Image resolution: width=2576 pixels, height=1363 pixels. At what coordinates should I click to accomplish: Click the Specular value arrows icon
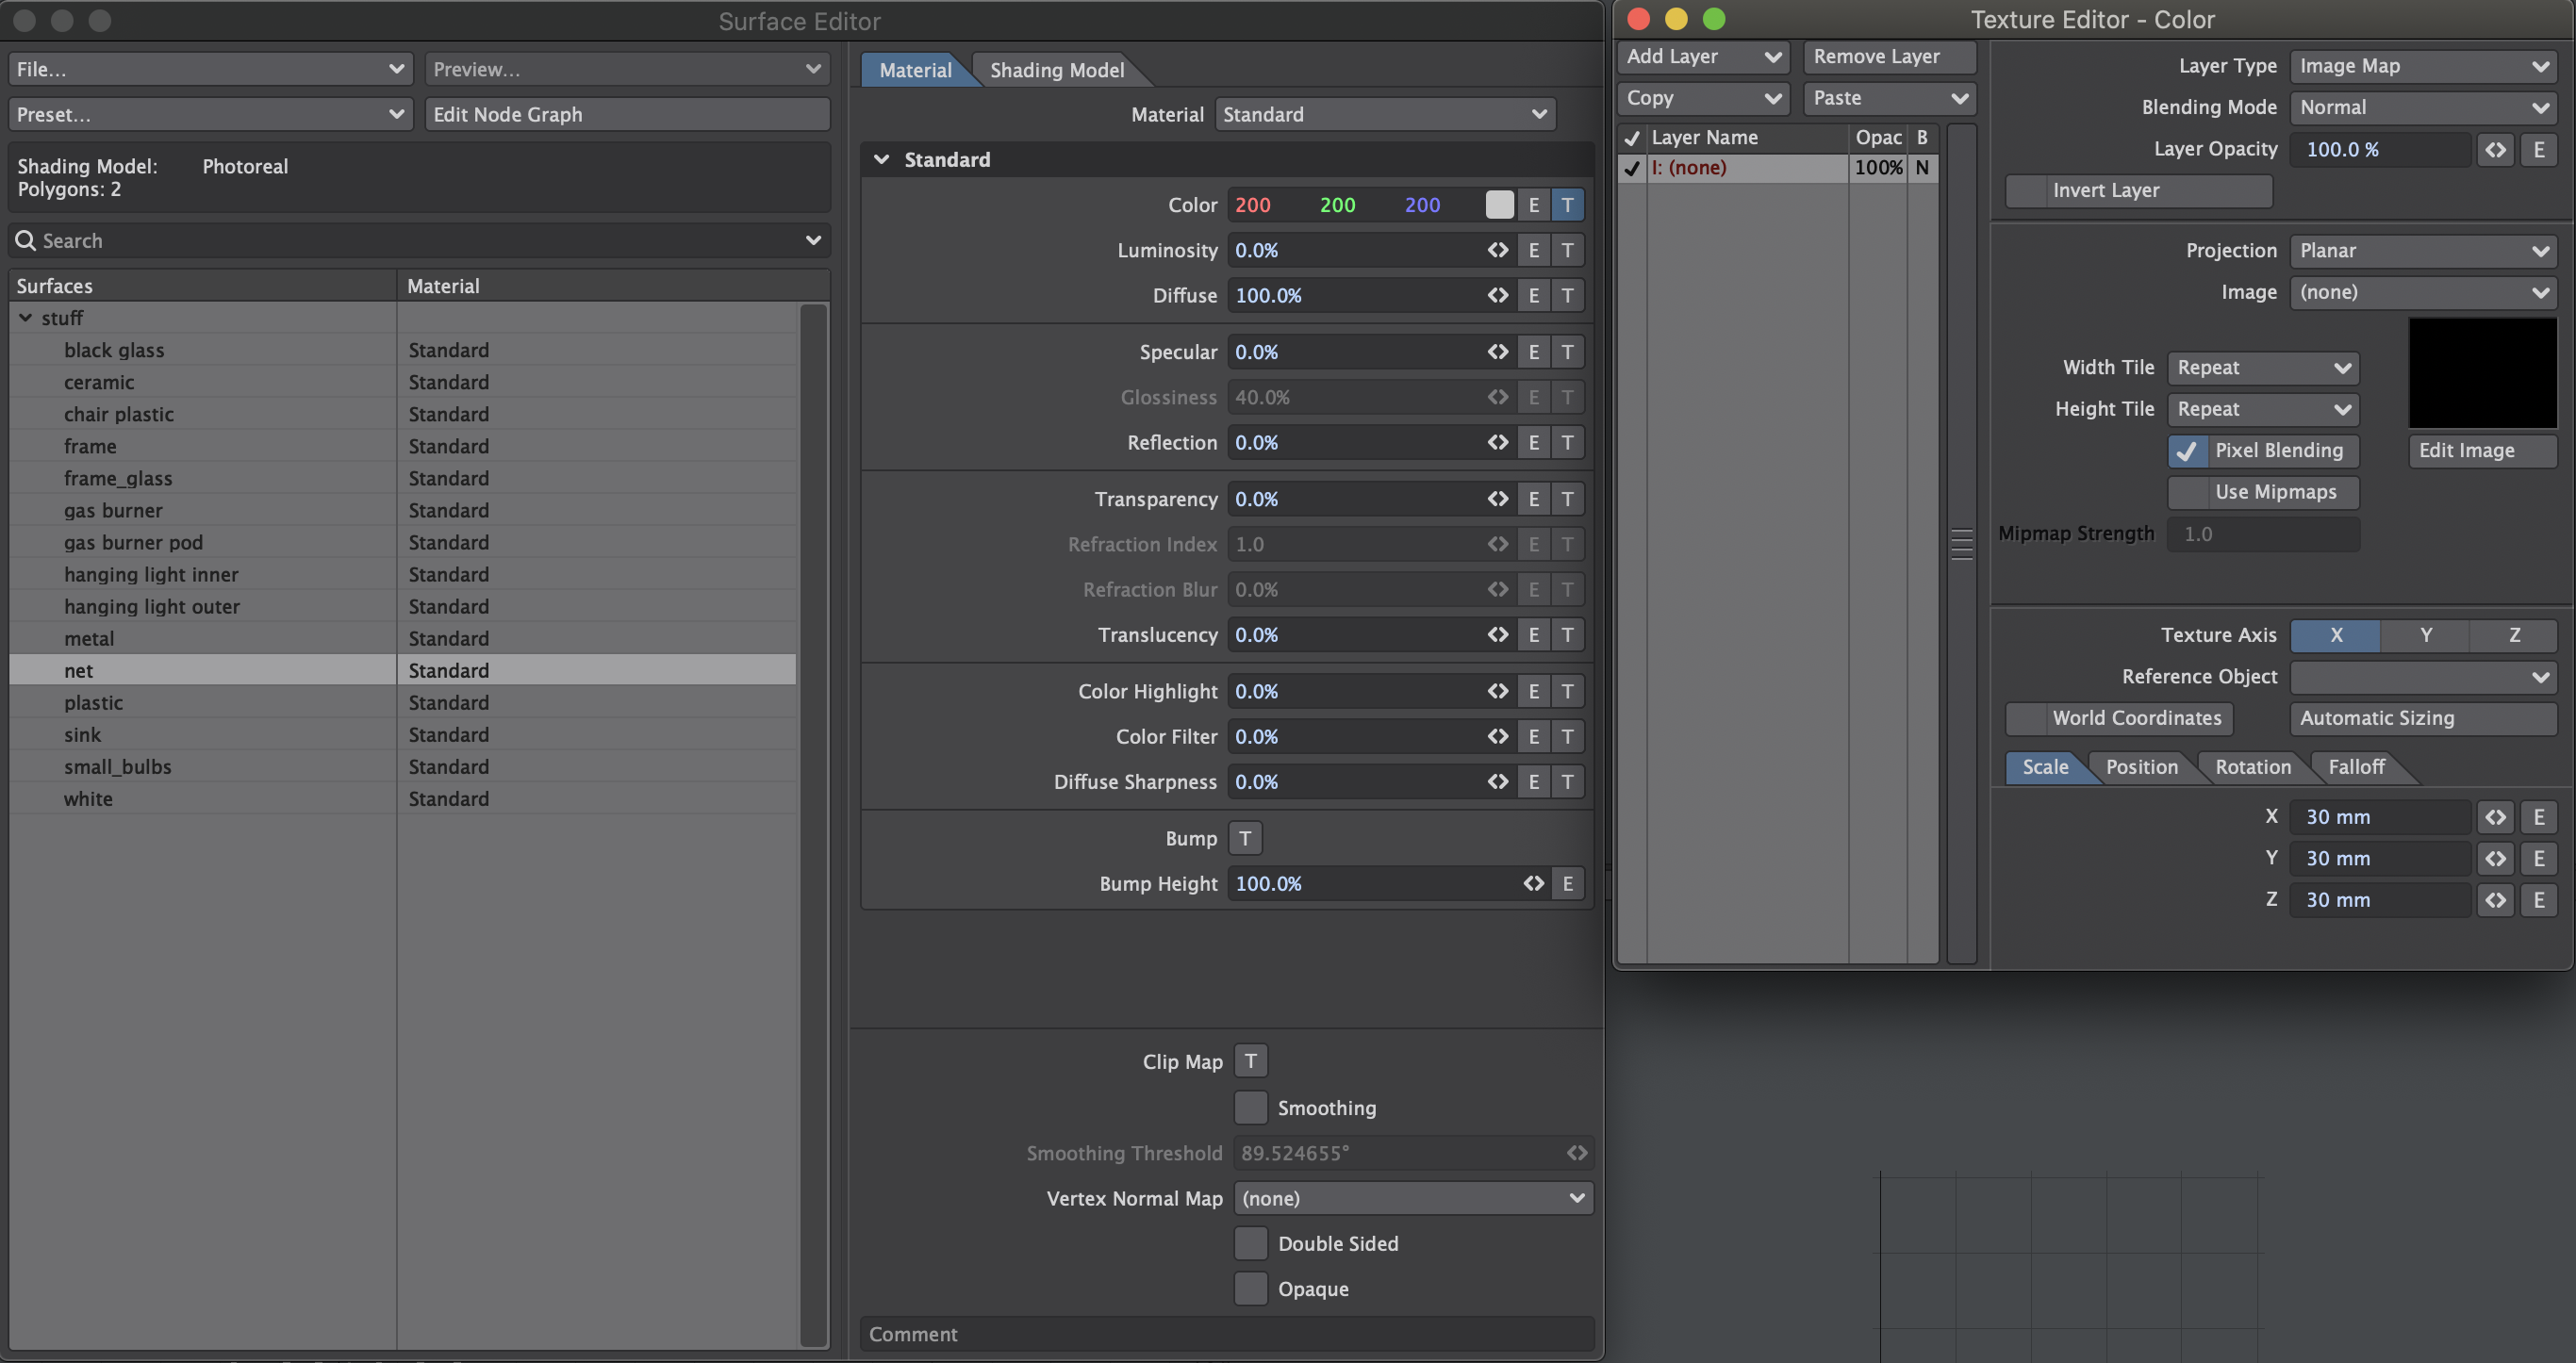point(1497,352)
